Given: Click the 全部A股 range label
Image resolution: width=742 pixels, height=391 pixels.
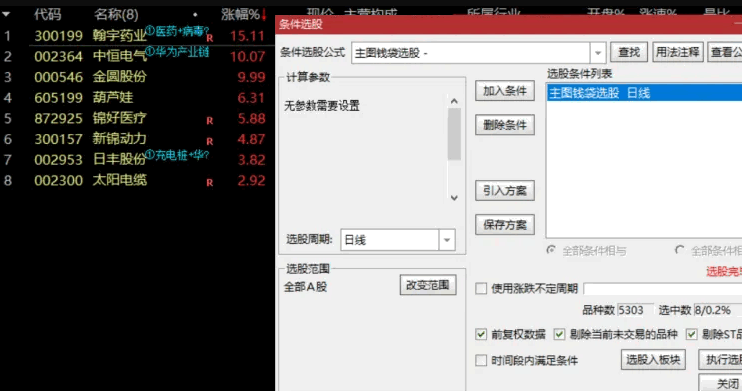Looking at the screenshot, I should click(x=305, y=287).
